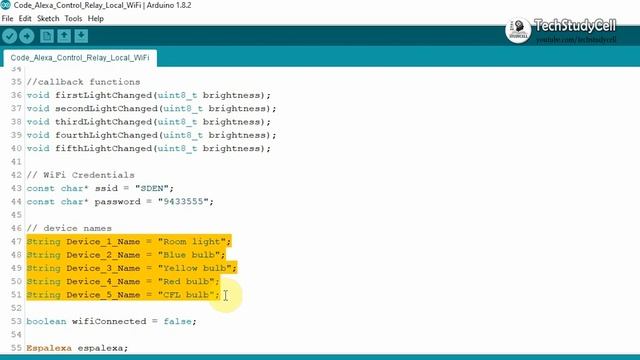The height and width of the screenshot is (360, 640).
Task: Click the Upload arrow button
Action: [x=27, y=36]
